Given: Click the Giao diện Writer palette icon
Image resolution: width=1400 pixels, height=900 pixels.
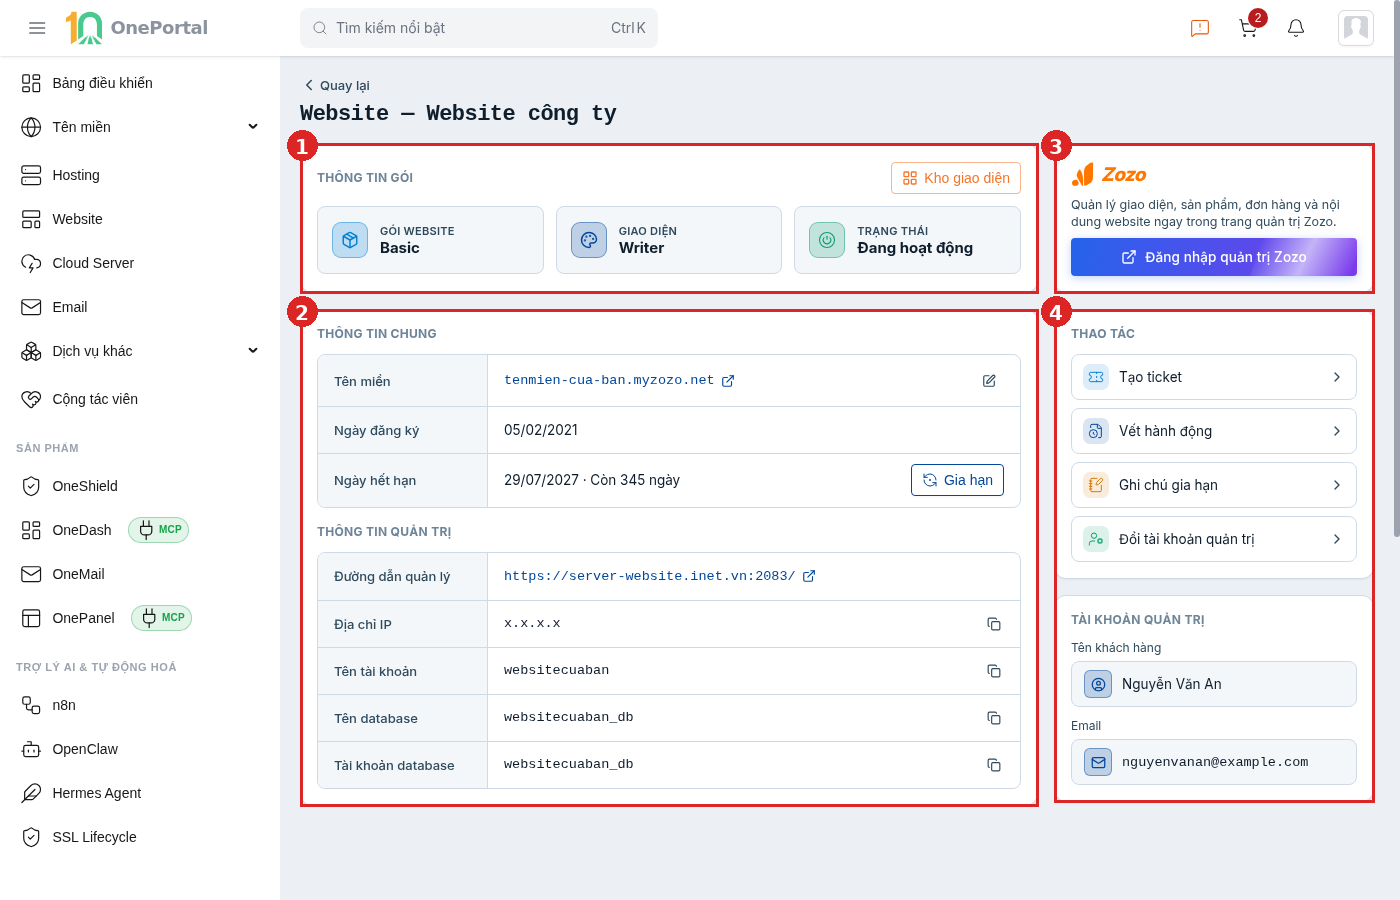Looking at the screenshot, I should (x=589, y=240).
